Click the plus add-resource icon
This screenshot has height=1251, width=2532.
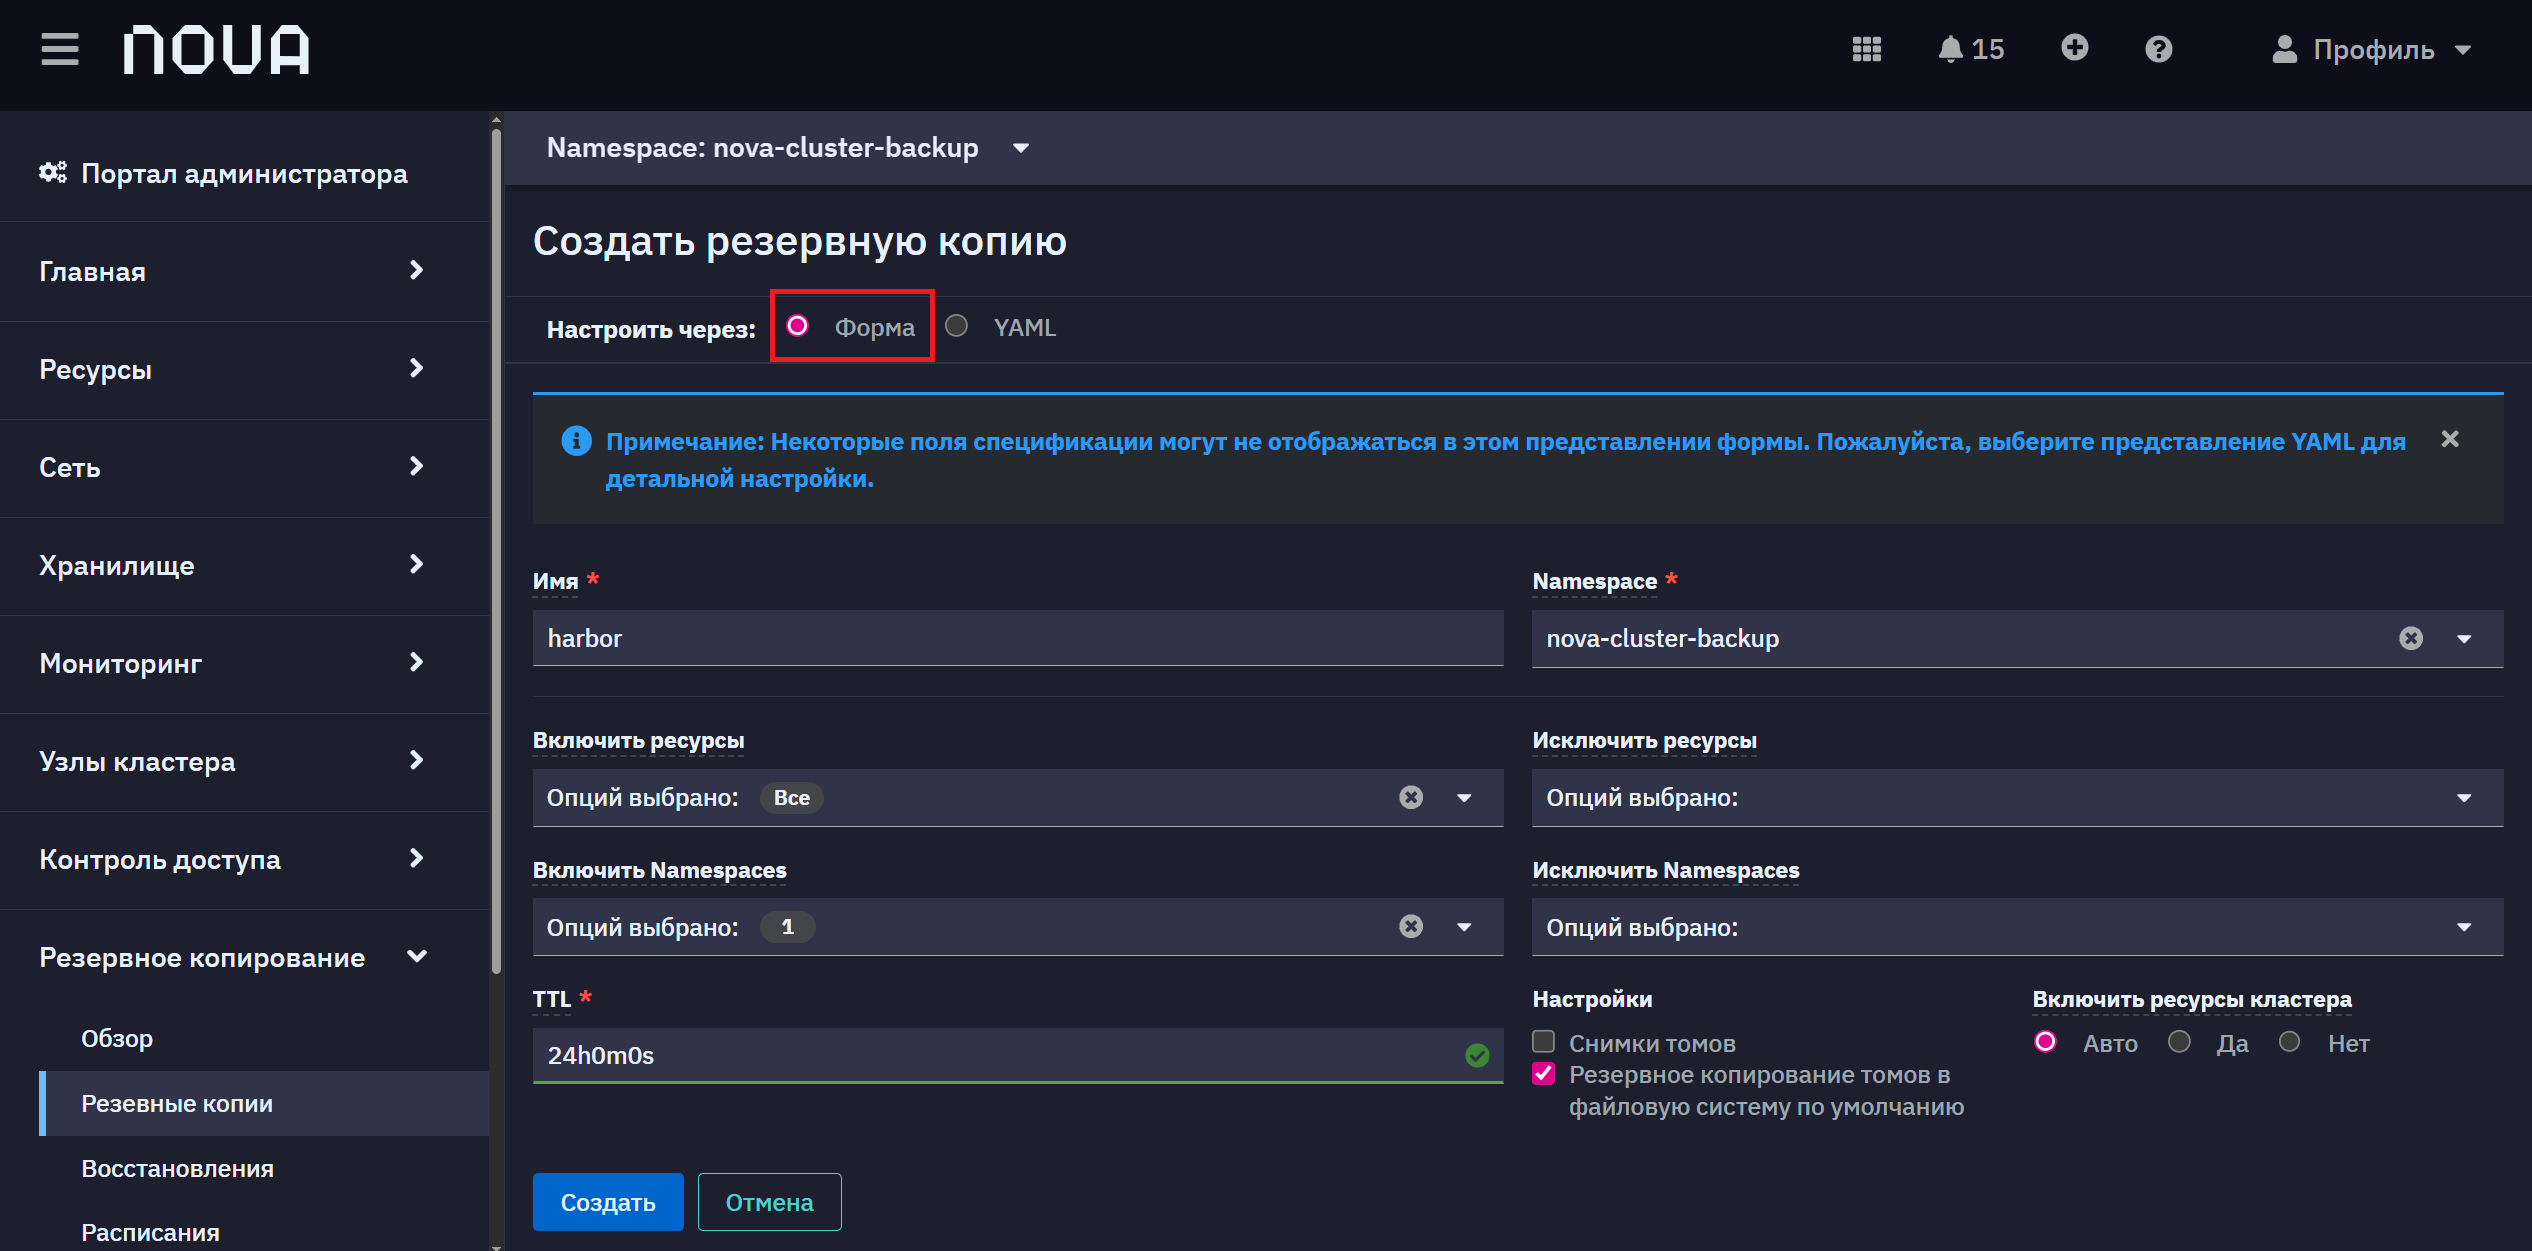(x=2075, y=48)
